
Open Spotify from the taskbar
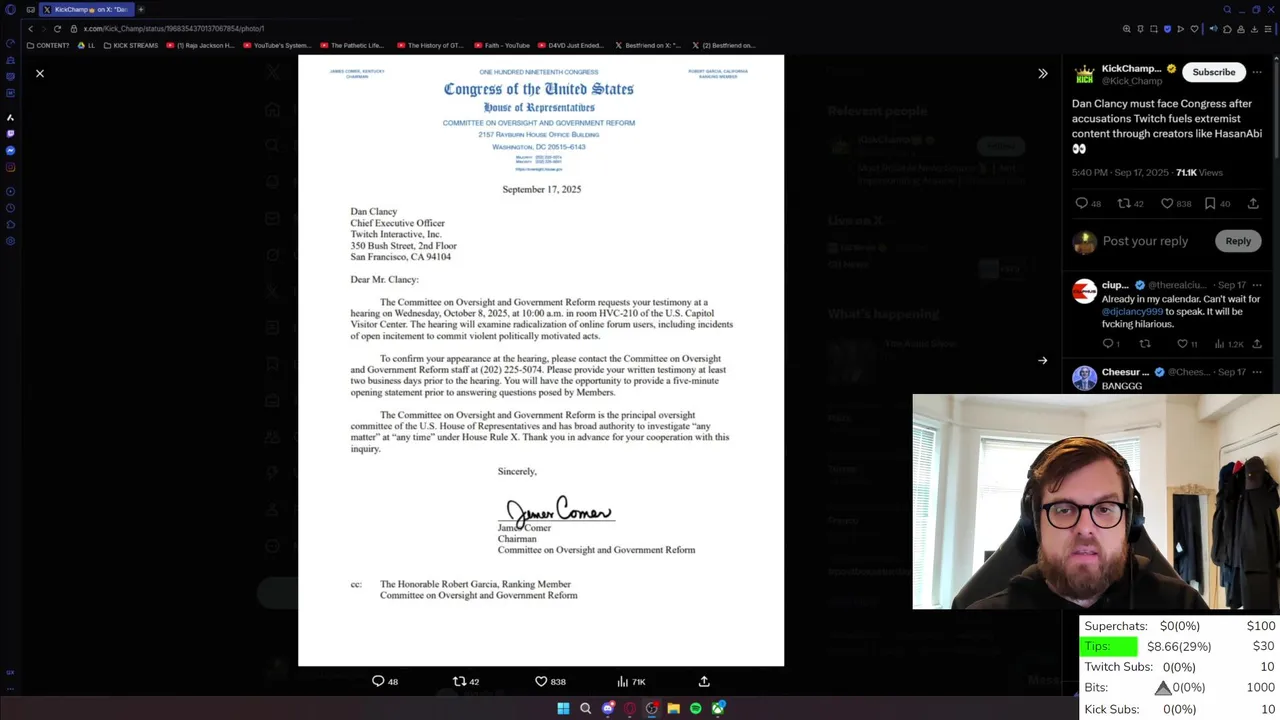pyautogui.click(x=696, y=708)
